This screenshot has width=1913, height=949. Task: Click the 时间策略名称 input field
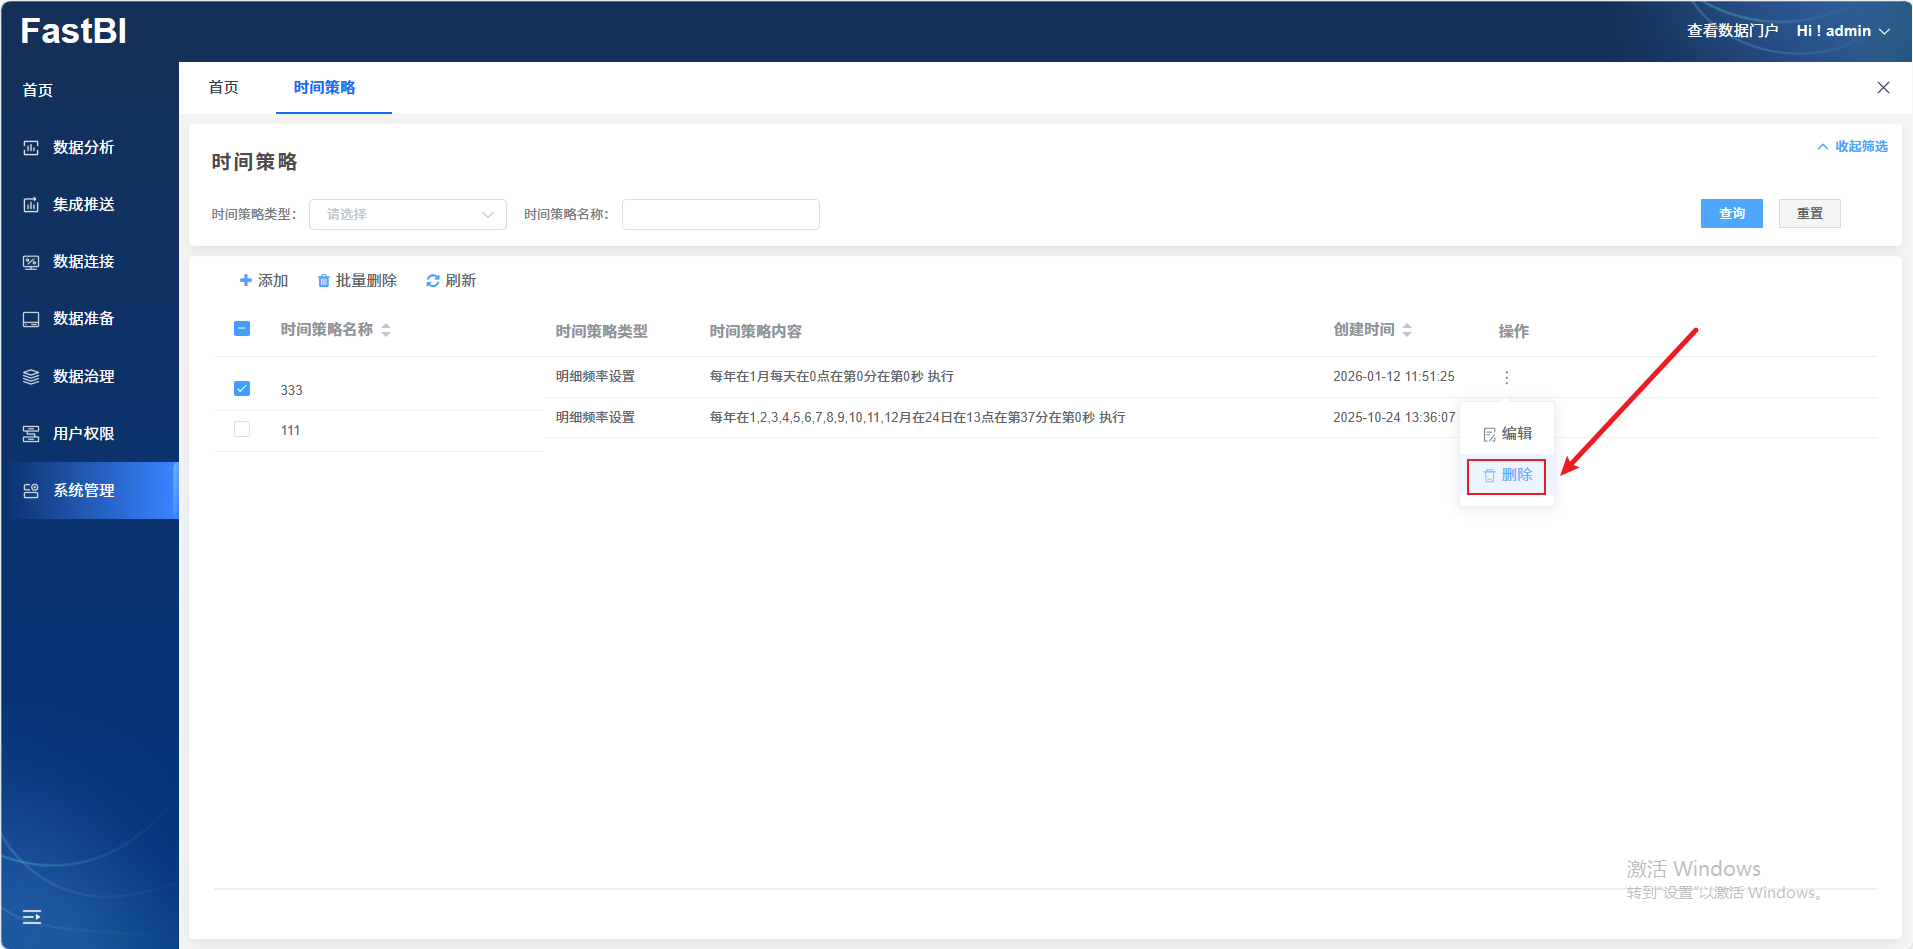pos(720,215)
